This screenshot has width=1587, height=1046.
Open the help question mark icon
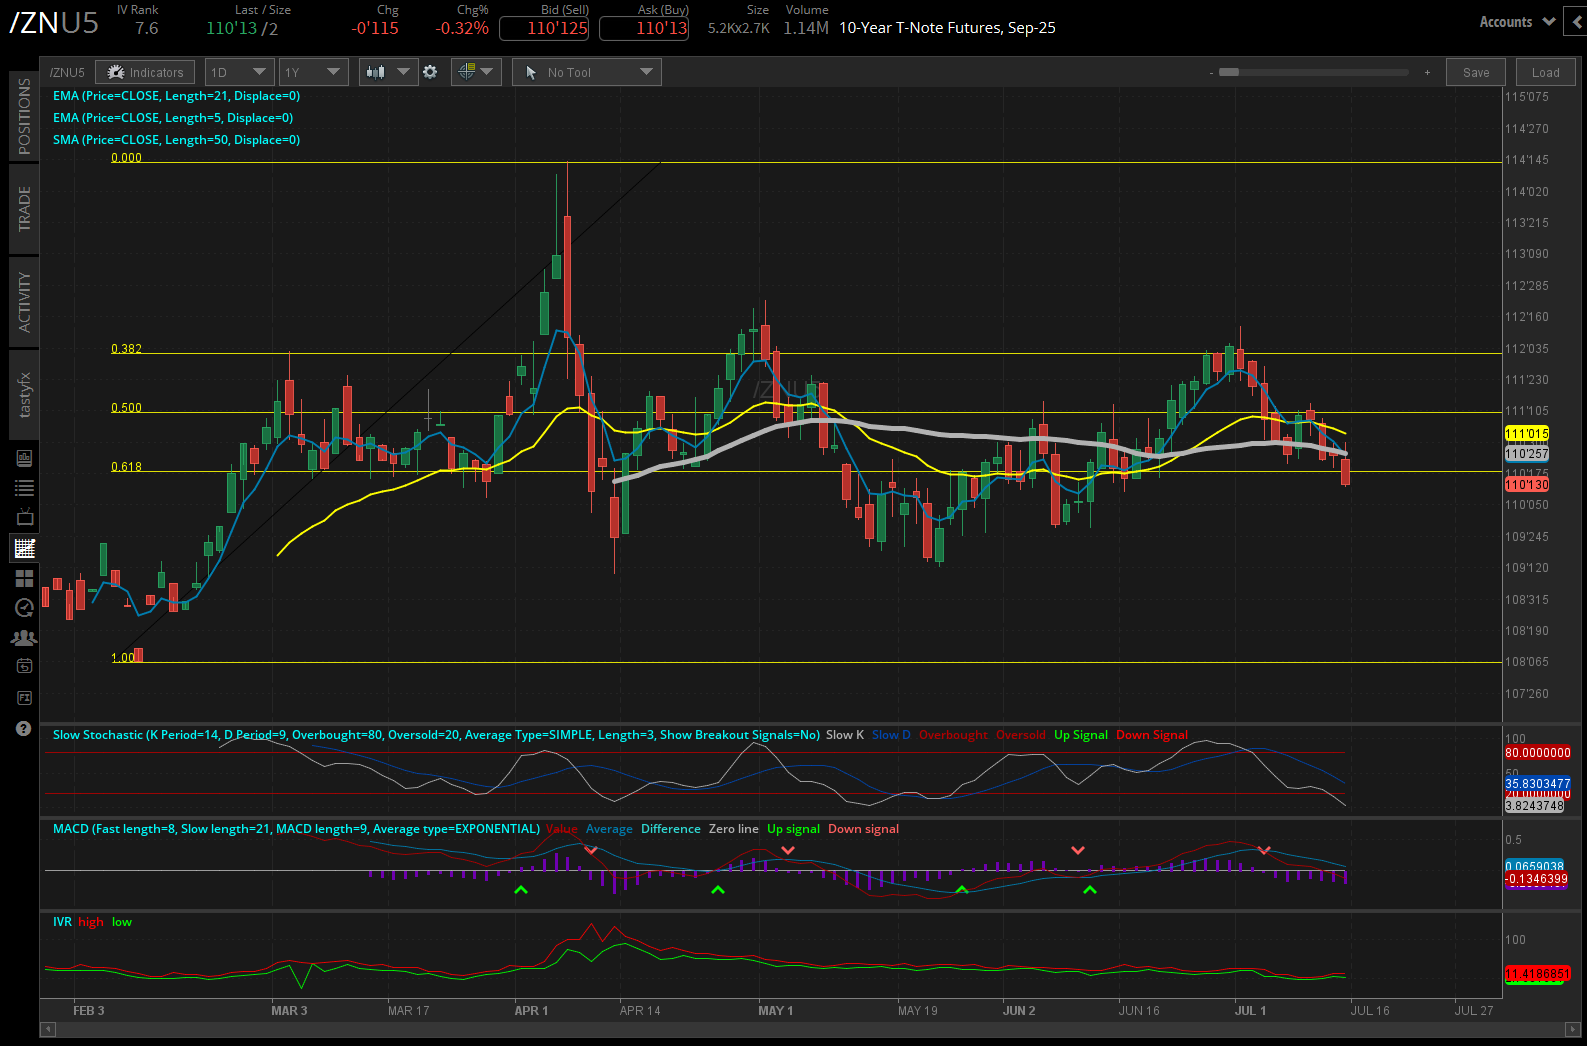pos(24,729)
